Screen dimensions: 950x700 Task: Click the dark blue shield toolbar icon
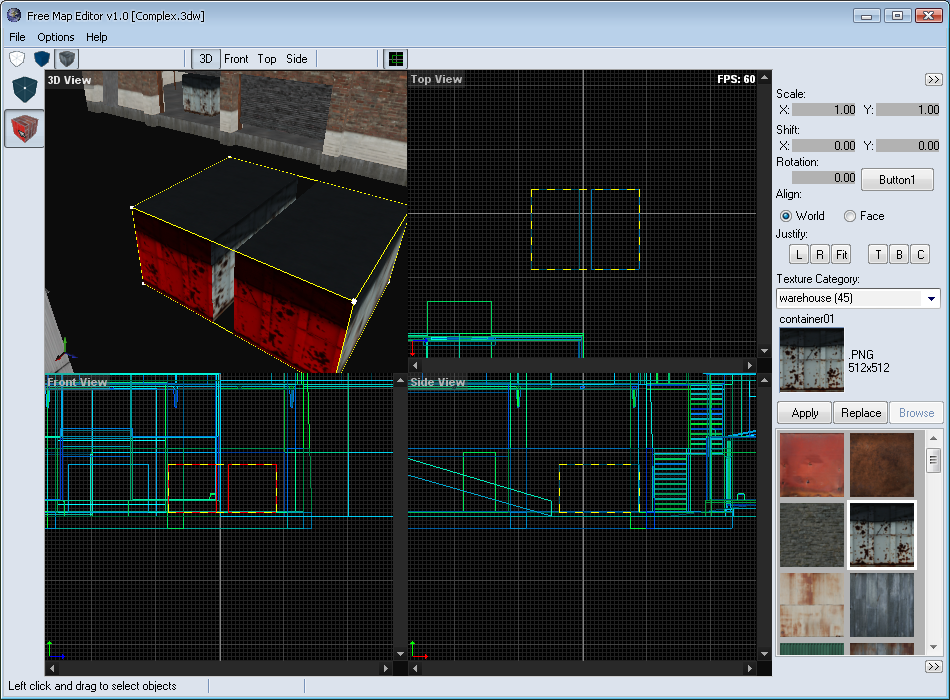42,59
